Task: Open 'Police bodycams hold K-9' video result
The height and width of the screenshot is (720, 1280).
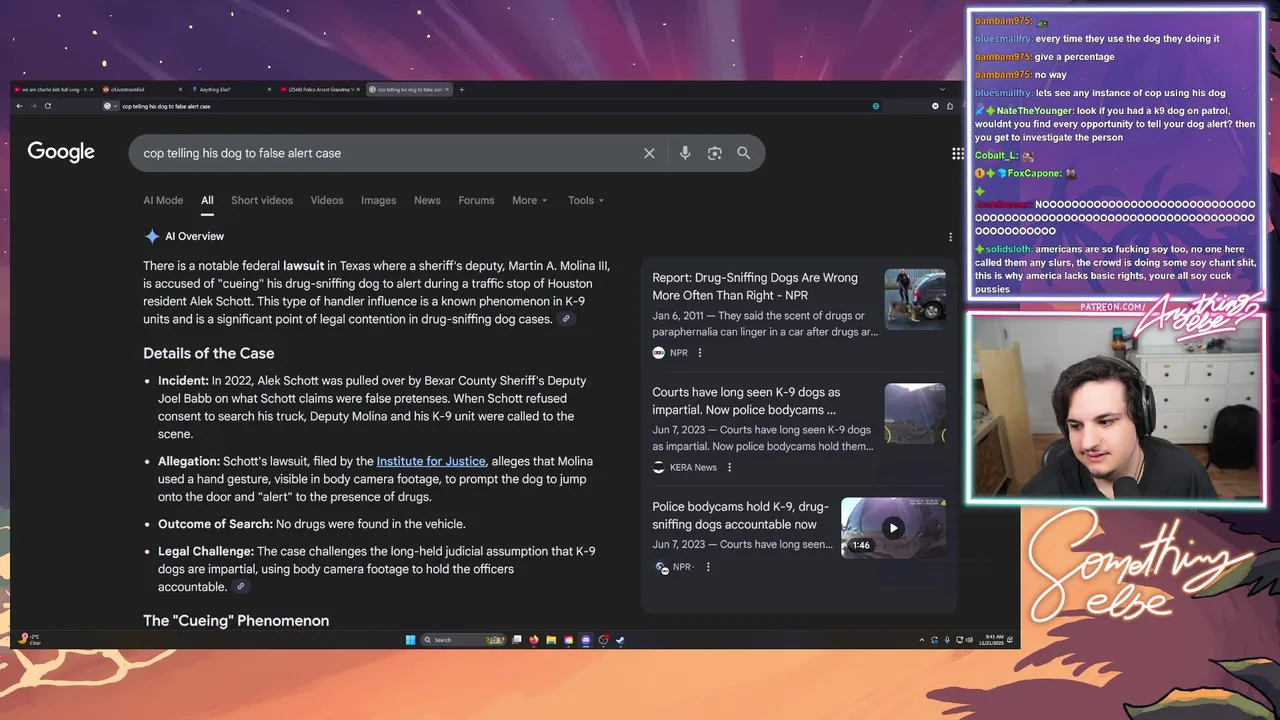Action: [740, 516]
